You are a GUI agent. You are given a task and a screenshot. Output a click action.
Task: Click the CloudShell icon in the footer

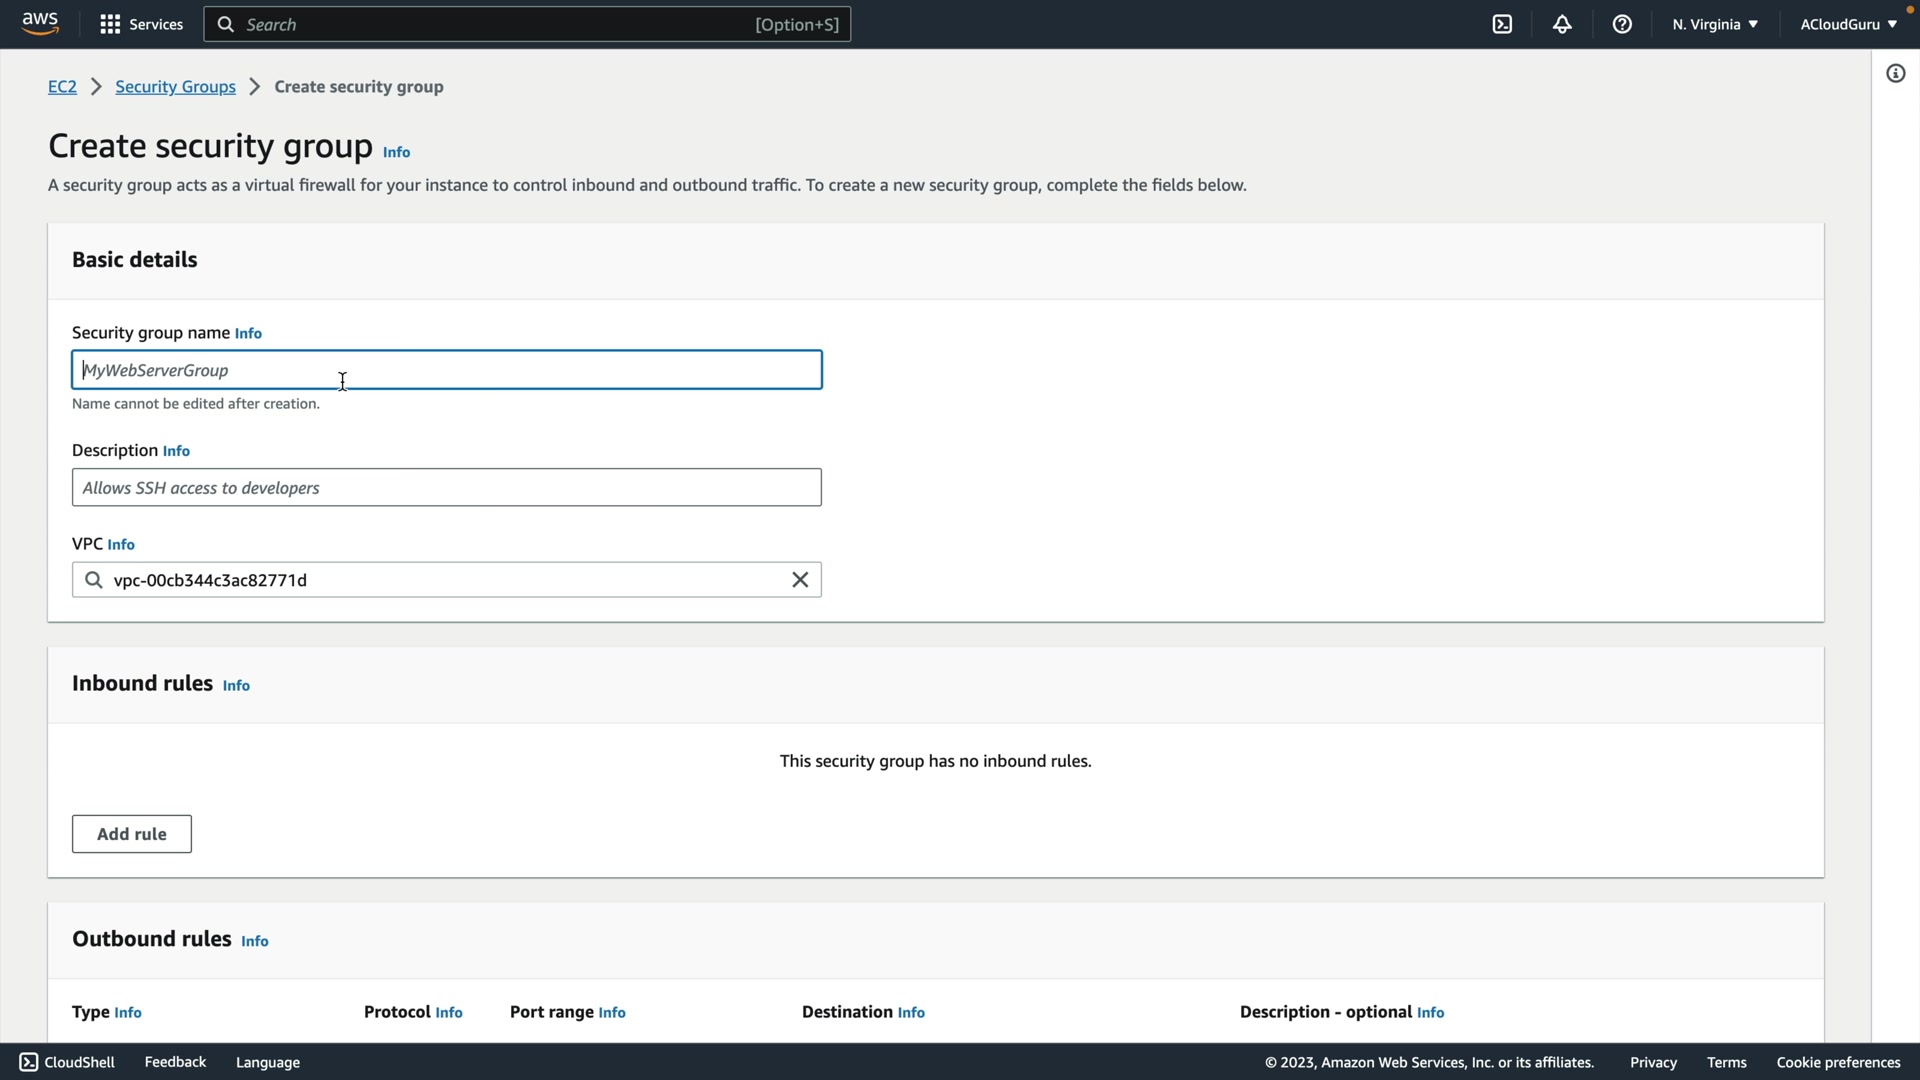tap(29, 1062)
